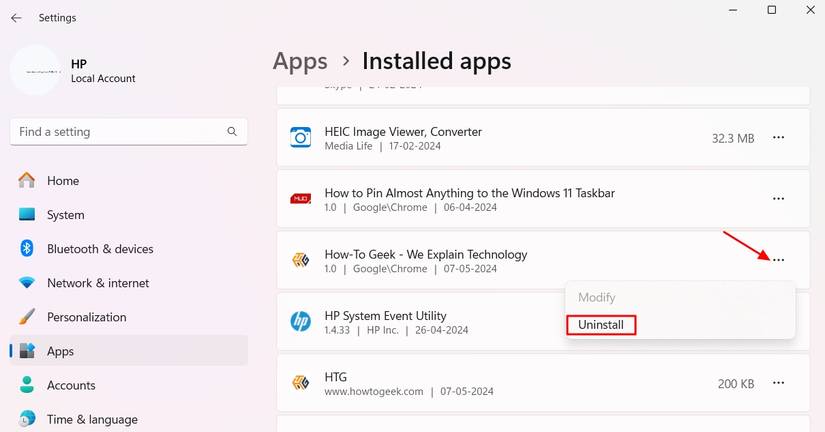Click the search magnifier icon
Screen dimensions: 825x432
click(232, 132)
